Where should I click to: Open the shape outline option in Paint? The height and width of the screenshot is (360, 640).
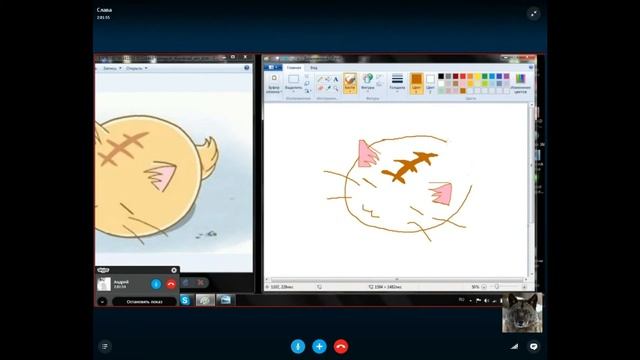click(378, 77)
